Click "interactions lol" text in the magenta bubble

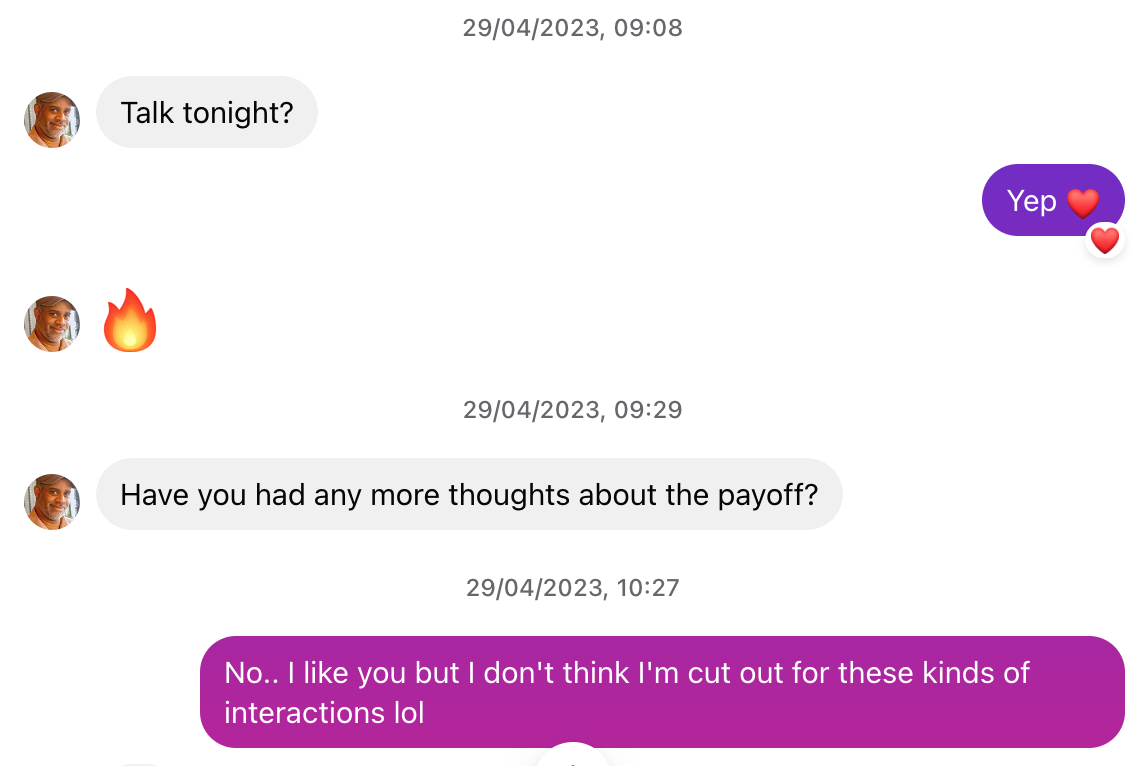pos(324,713)
